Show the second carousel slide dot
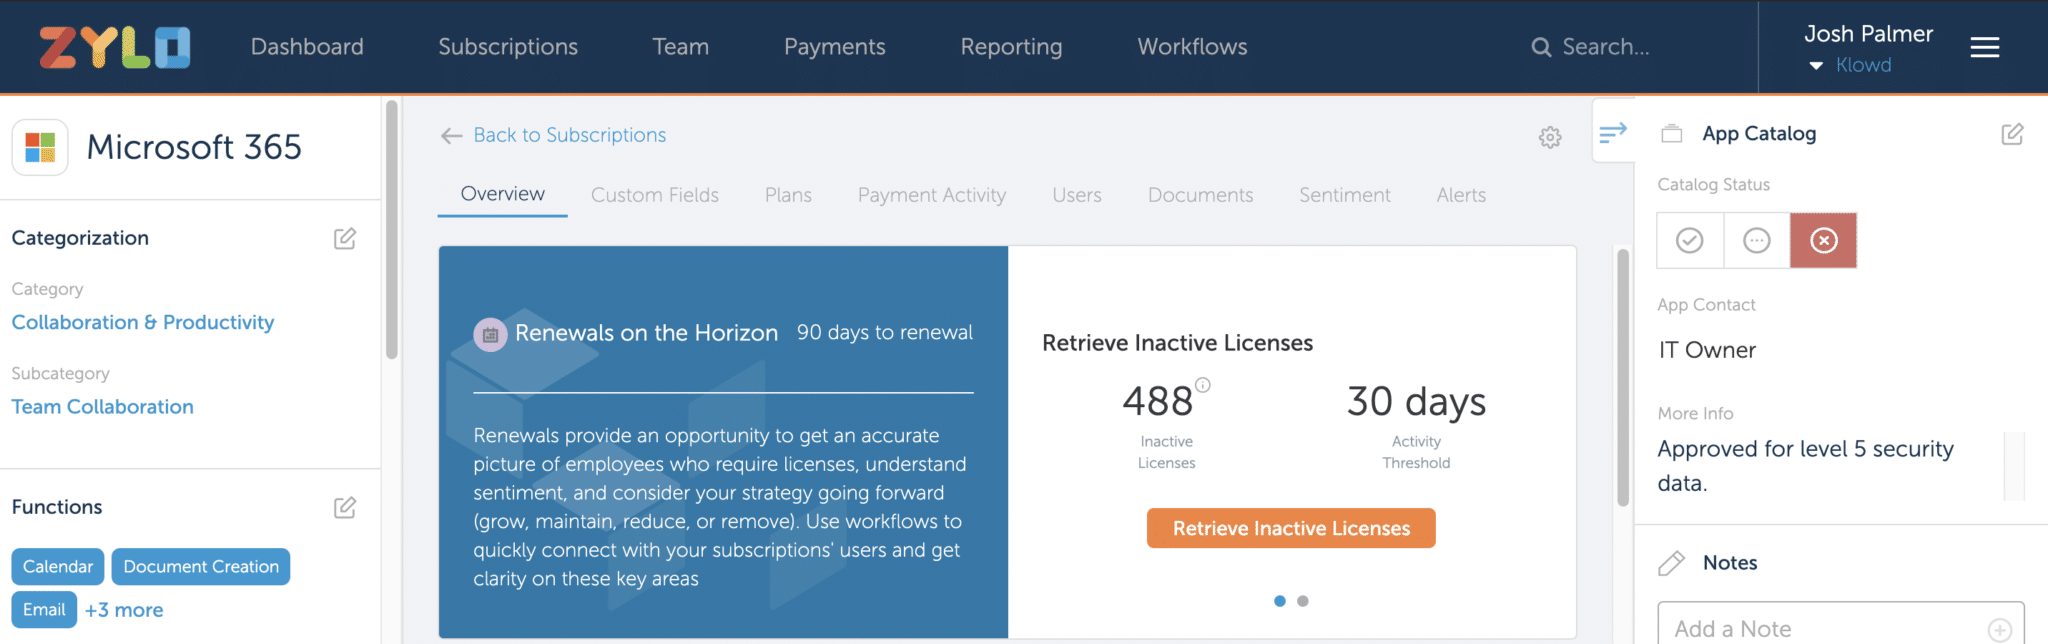Screen dimensions: 2048x644 pyautogui.click(x=1303, y=601)
